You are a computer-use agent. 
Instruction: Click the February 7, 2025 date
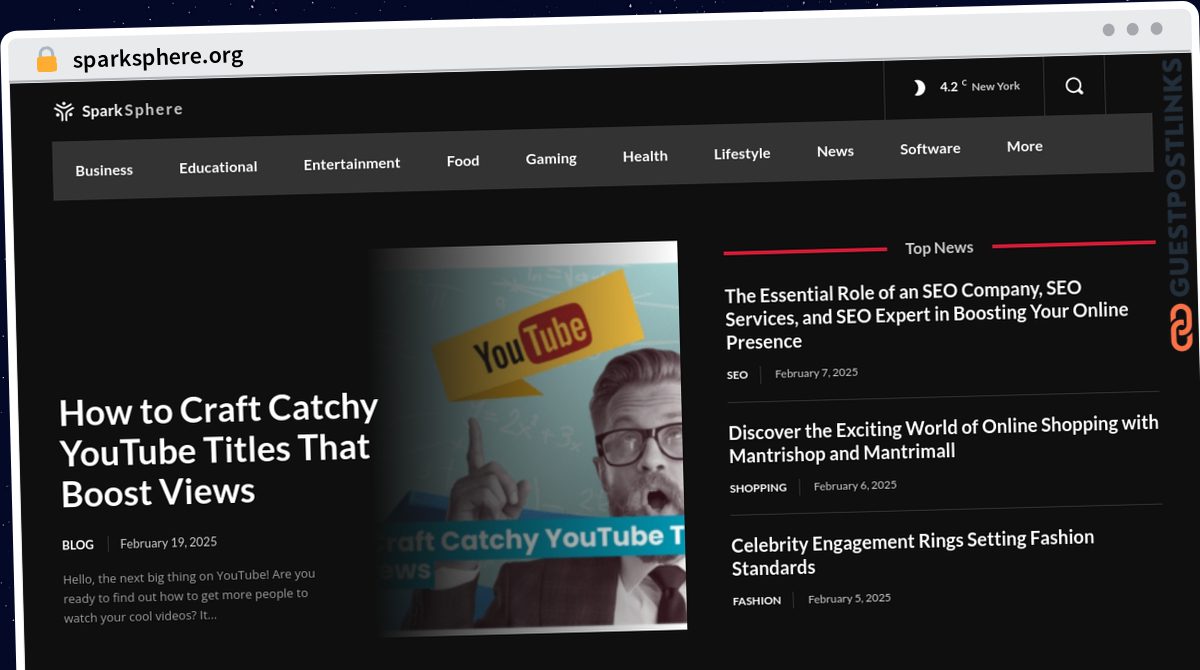point(816,373)
